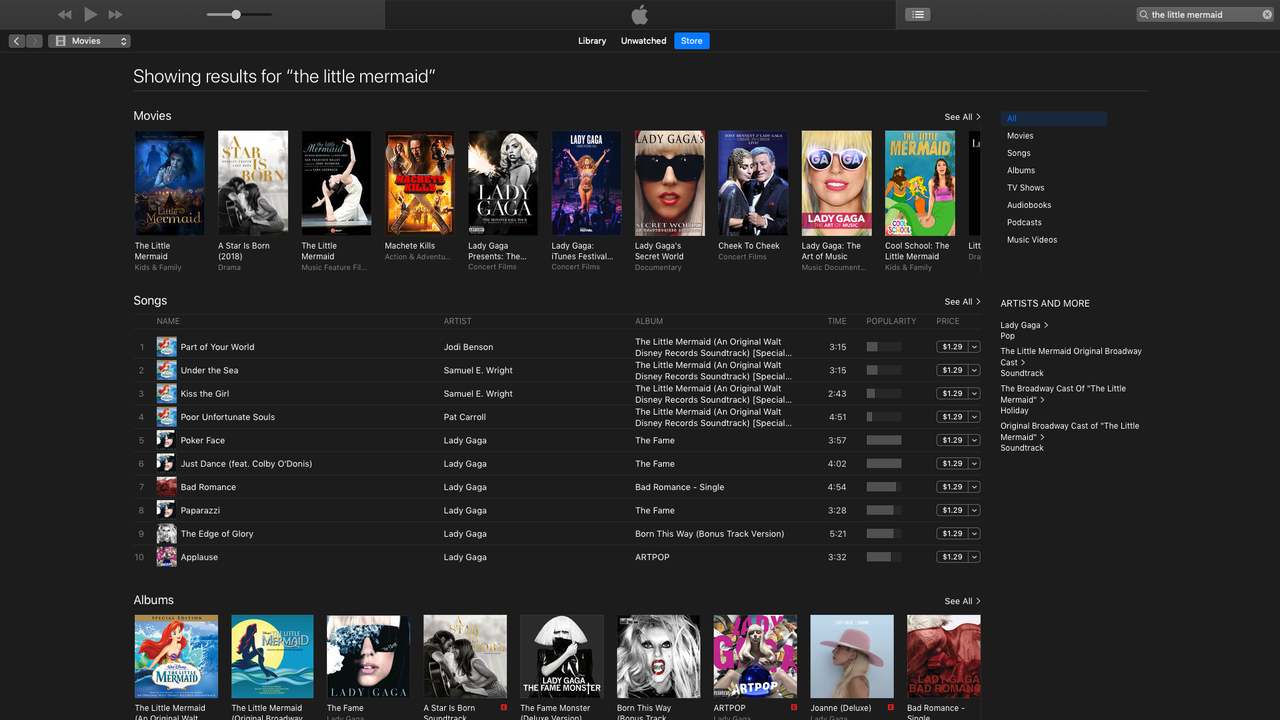
Task: Expand price options for The Edge of Glory
Action: pyautogui.click(x=974, y=534)
